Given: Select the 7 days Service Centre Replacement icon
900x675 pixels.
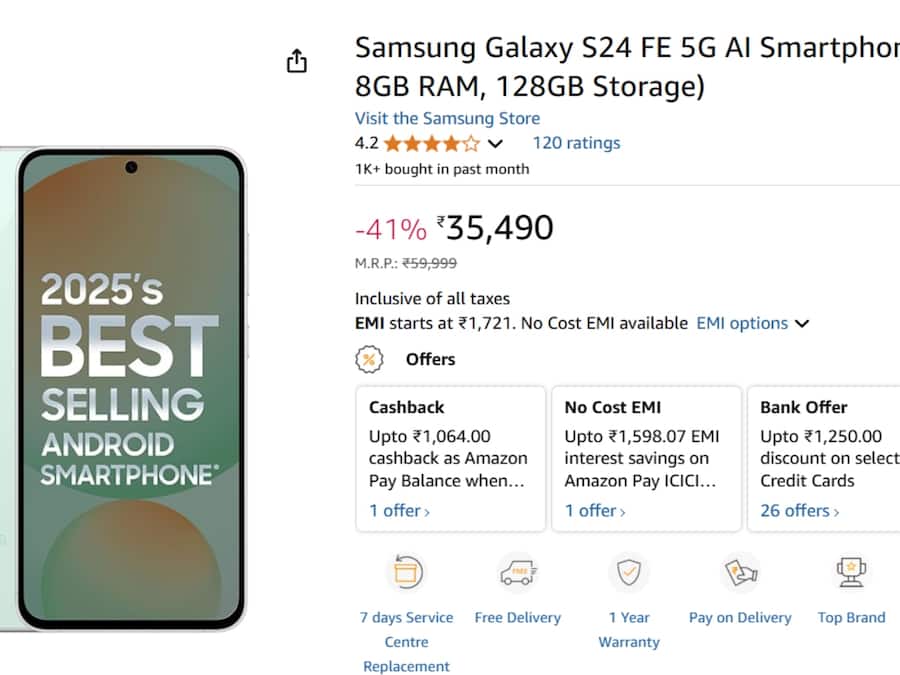Looking at the screenshot, I should tap(406, 572).
